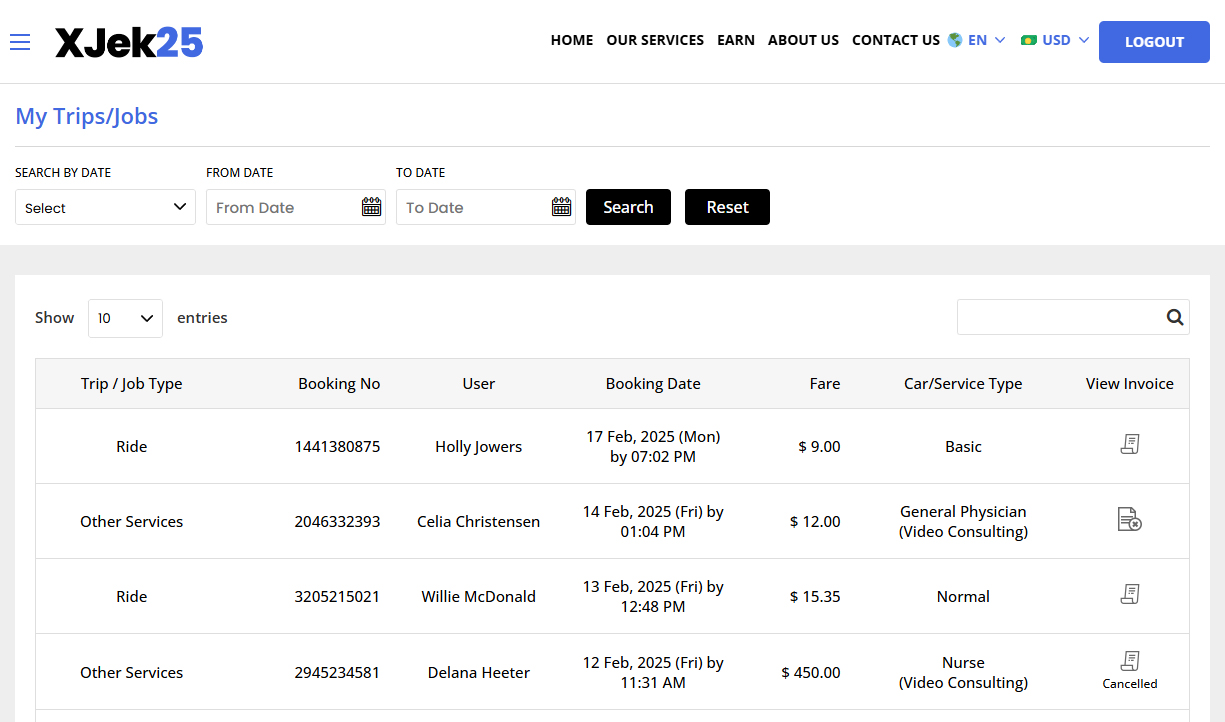Image resolution: width=1225 pixels, height=722 pixels.
Task: Log out using the Logout button
Action: click(x=1154, y=42)
